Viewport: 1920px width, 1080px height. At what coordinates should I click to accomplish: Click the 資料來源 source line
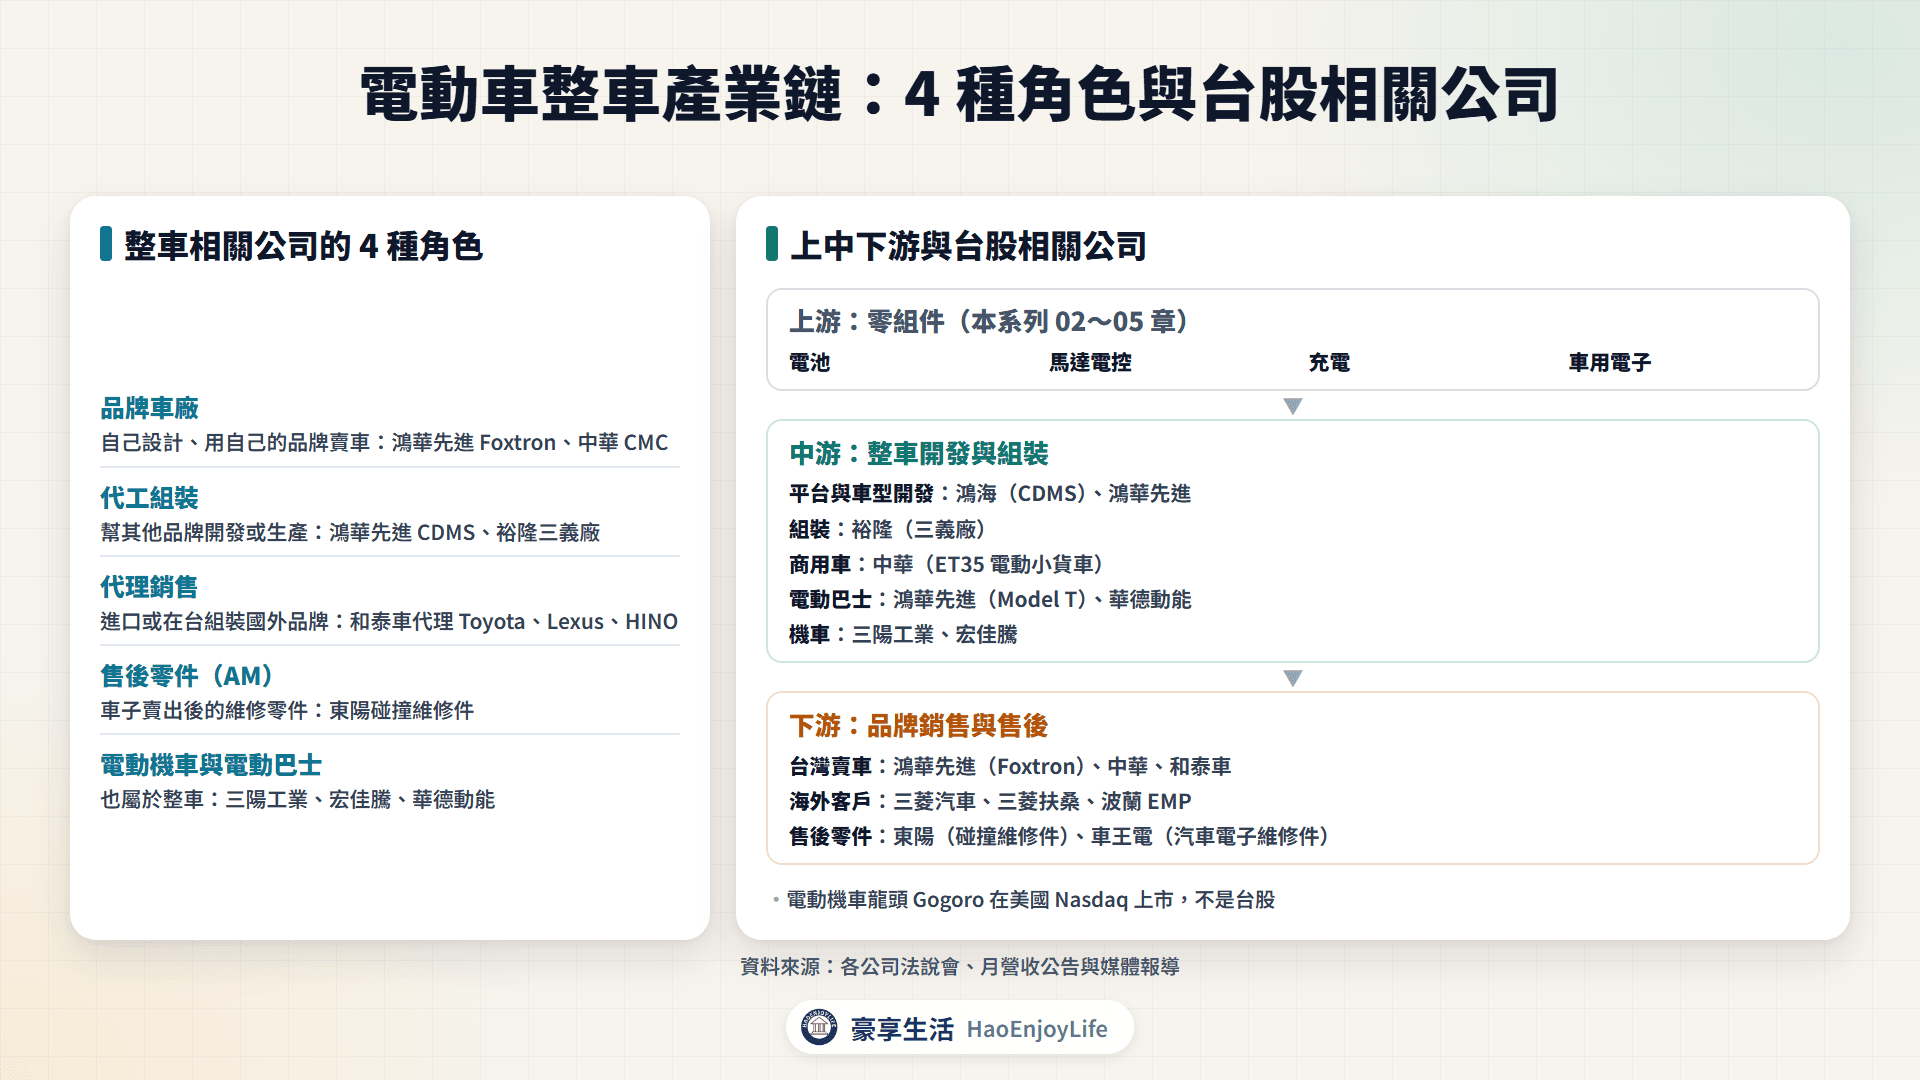(x=960, y=967)
